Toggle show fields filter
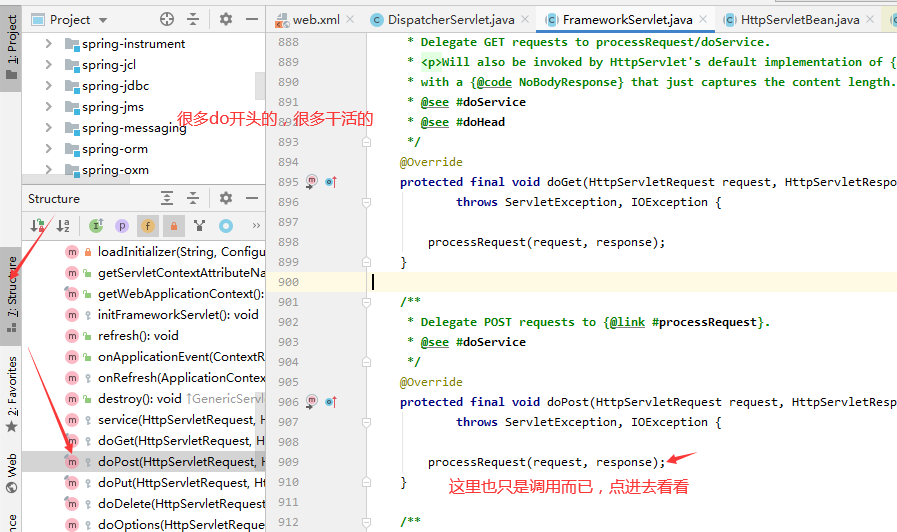Screen dimensions: 897x532 pos(148,226)
